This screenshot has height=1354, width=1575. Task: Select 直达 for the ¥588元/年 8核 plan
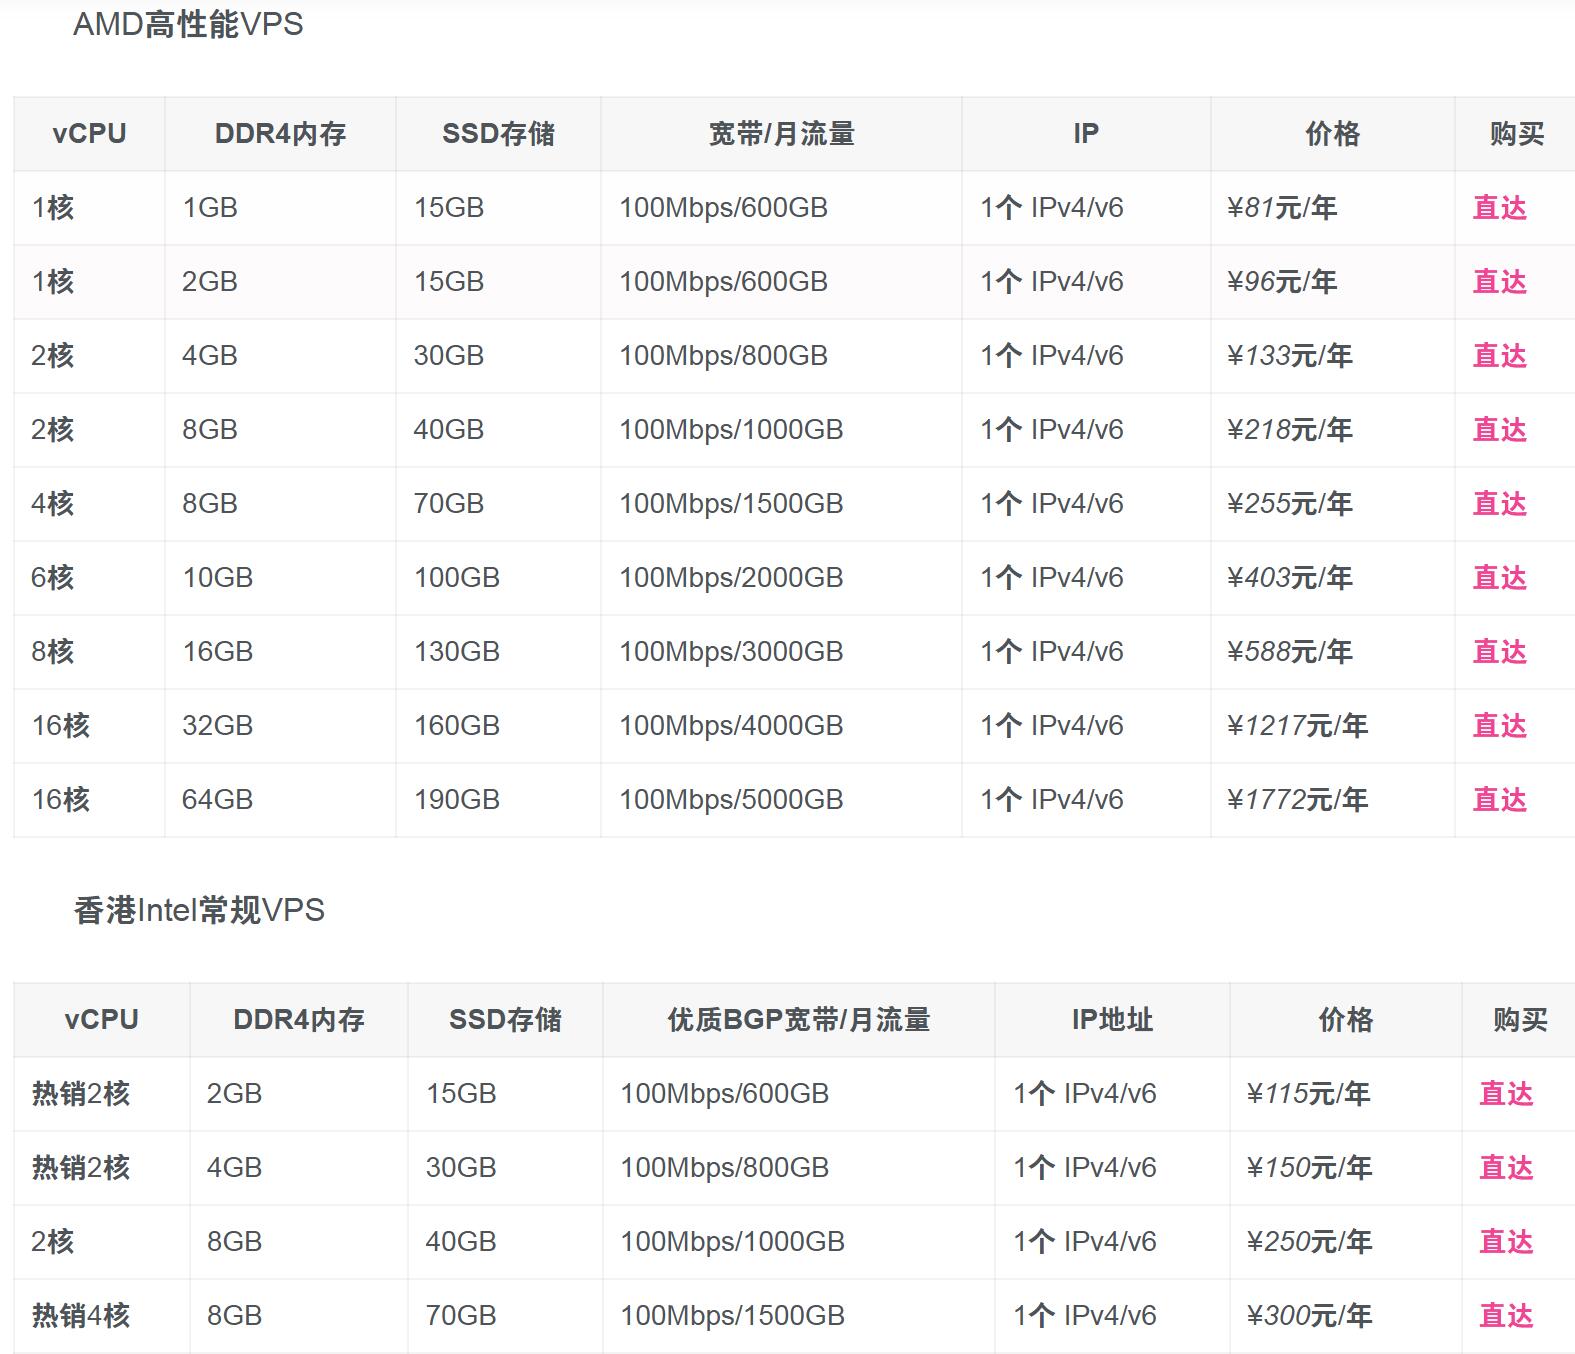point(1499,652)
